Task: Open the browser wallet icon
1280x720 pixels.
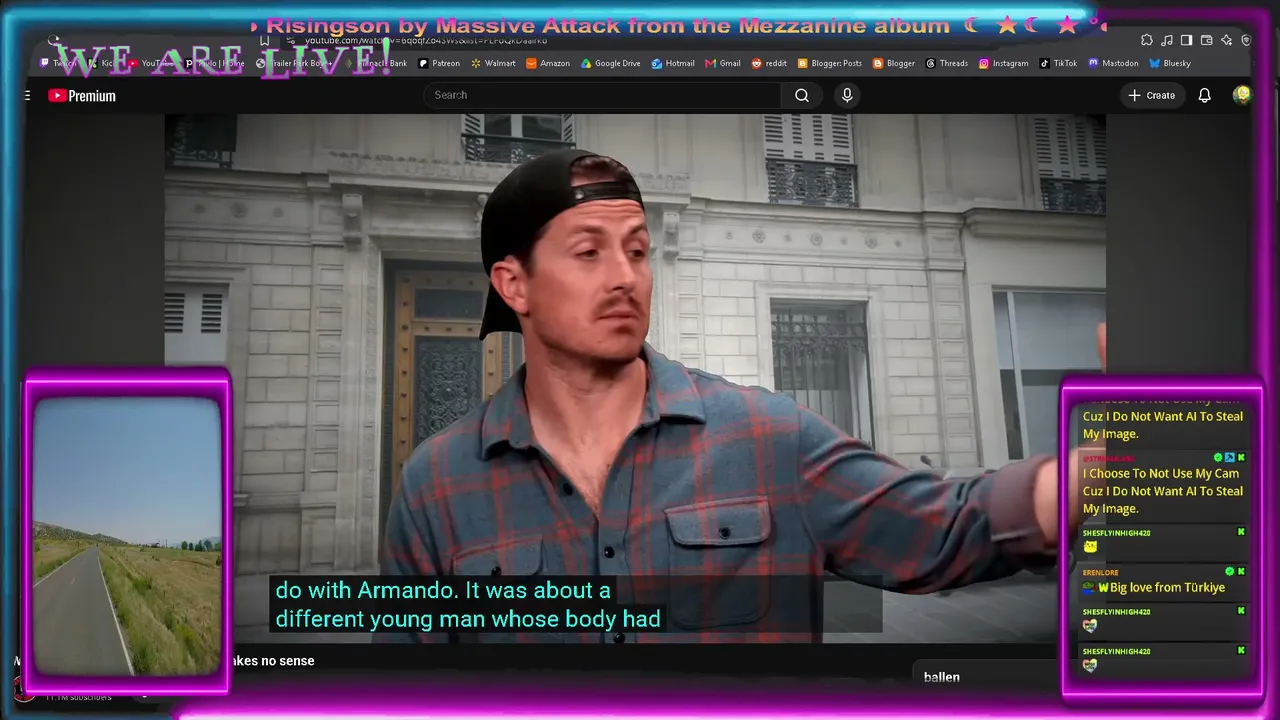Action: (x=1207, y=40)
